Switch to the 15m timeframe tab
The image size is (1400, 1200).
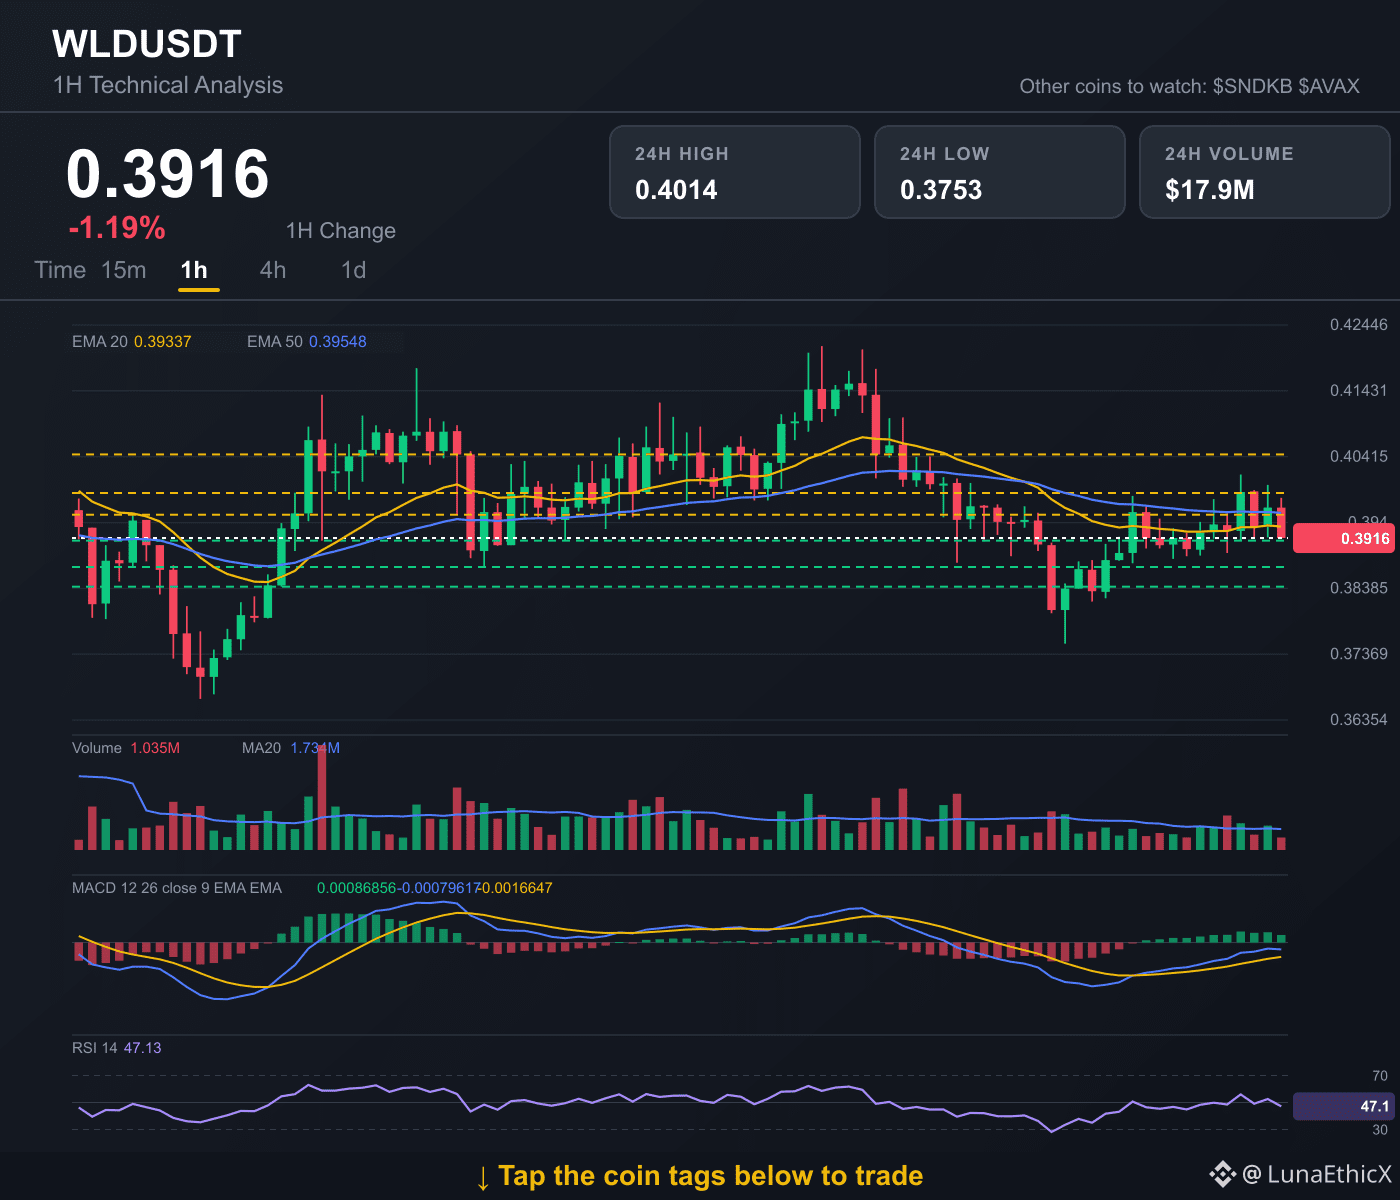click(124, 270)
